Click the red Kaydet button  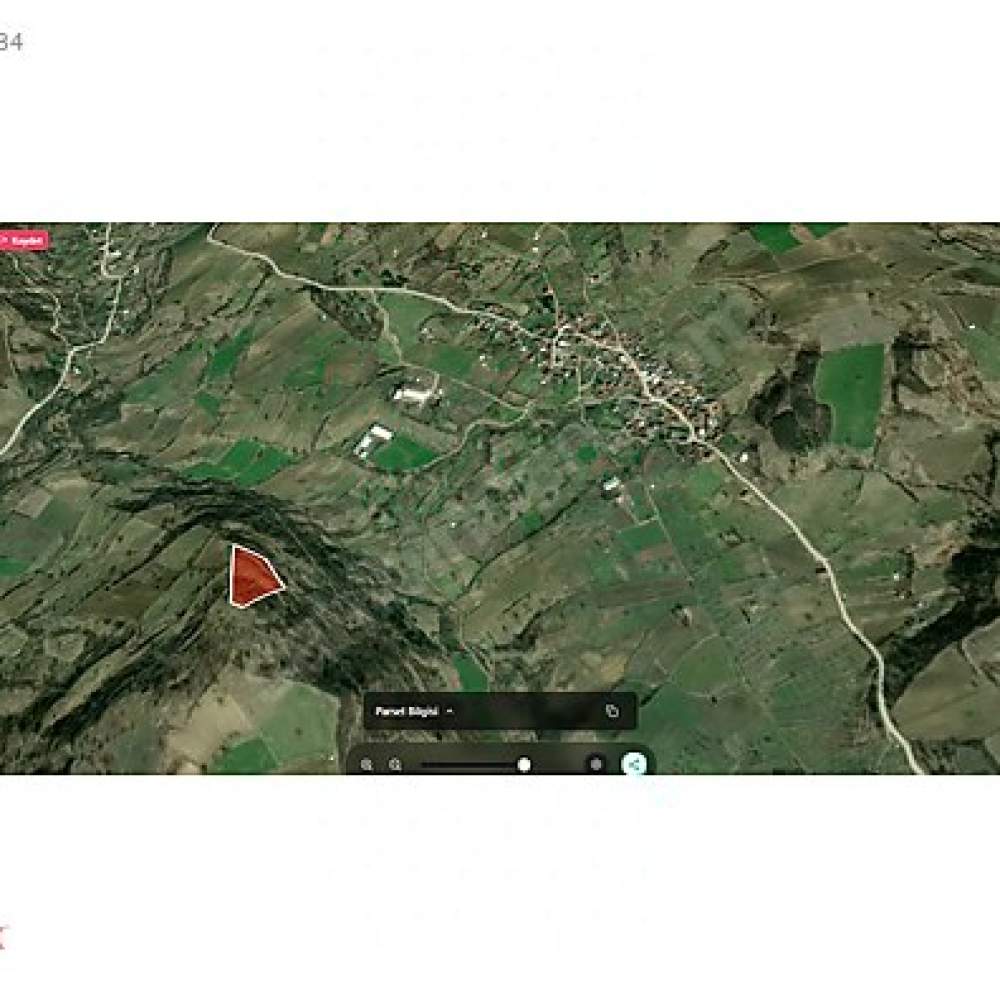coord(23,240)
